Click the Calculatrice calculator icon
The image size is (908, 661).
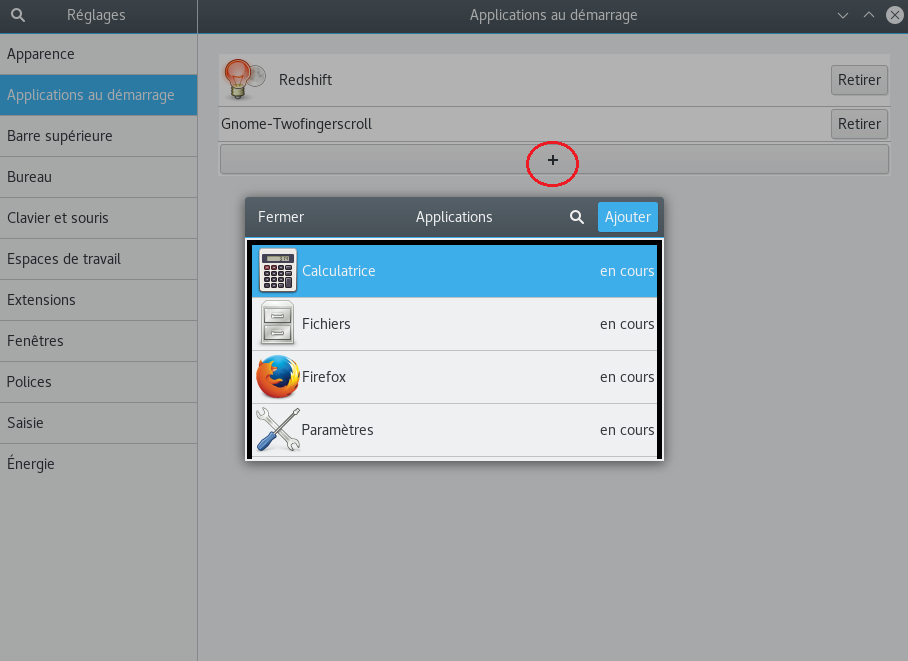278,271
